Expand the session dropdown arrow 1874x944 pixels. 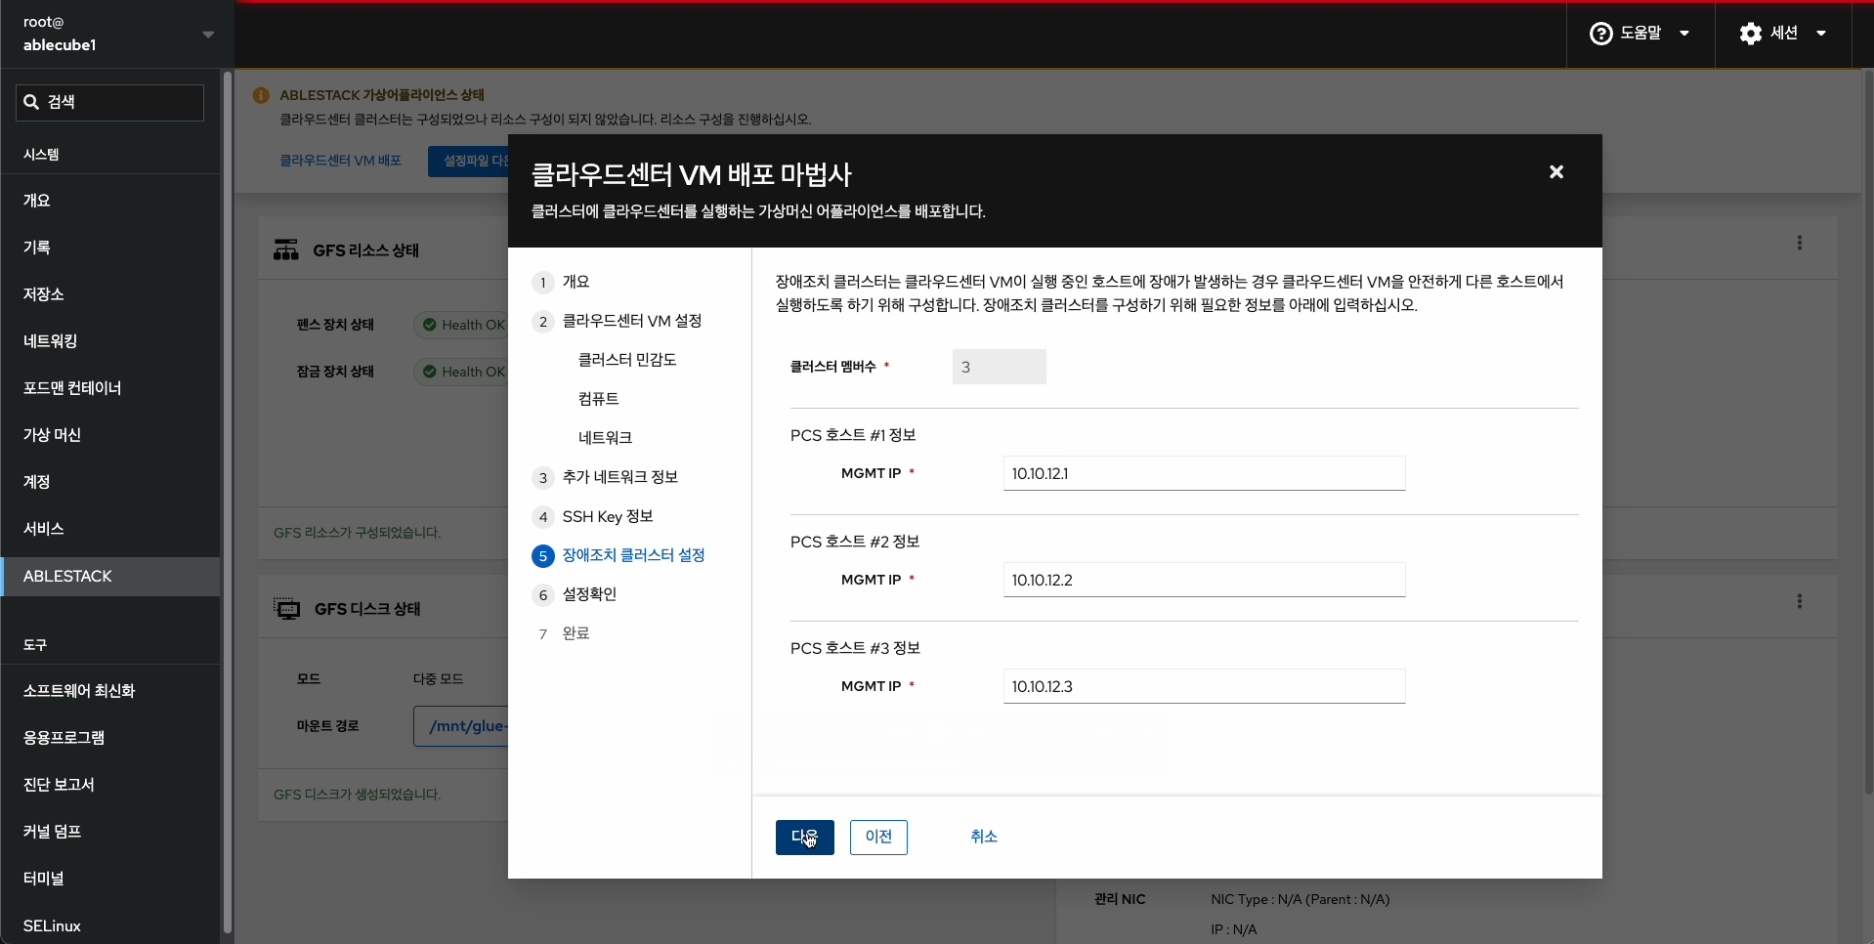click(1821, 34)
